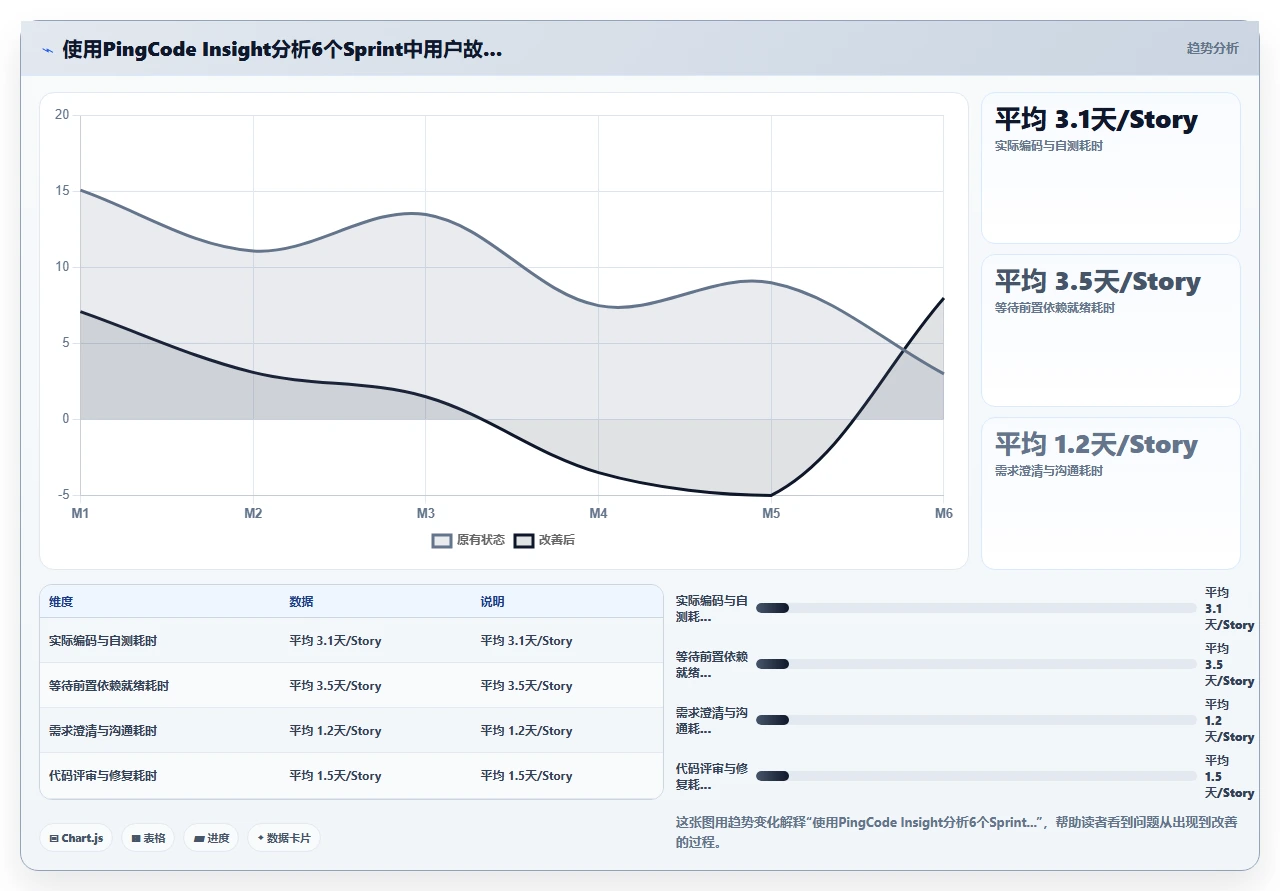Select the 进度 tag chip
This screenshot has width=1280, height=891.
211,838
